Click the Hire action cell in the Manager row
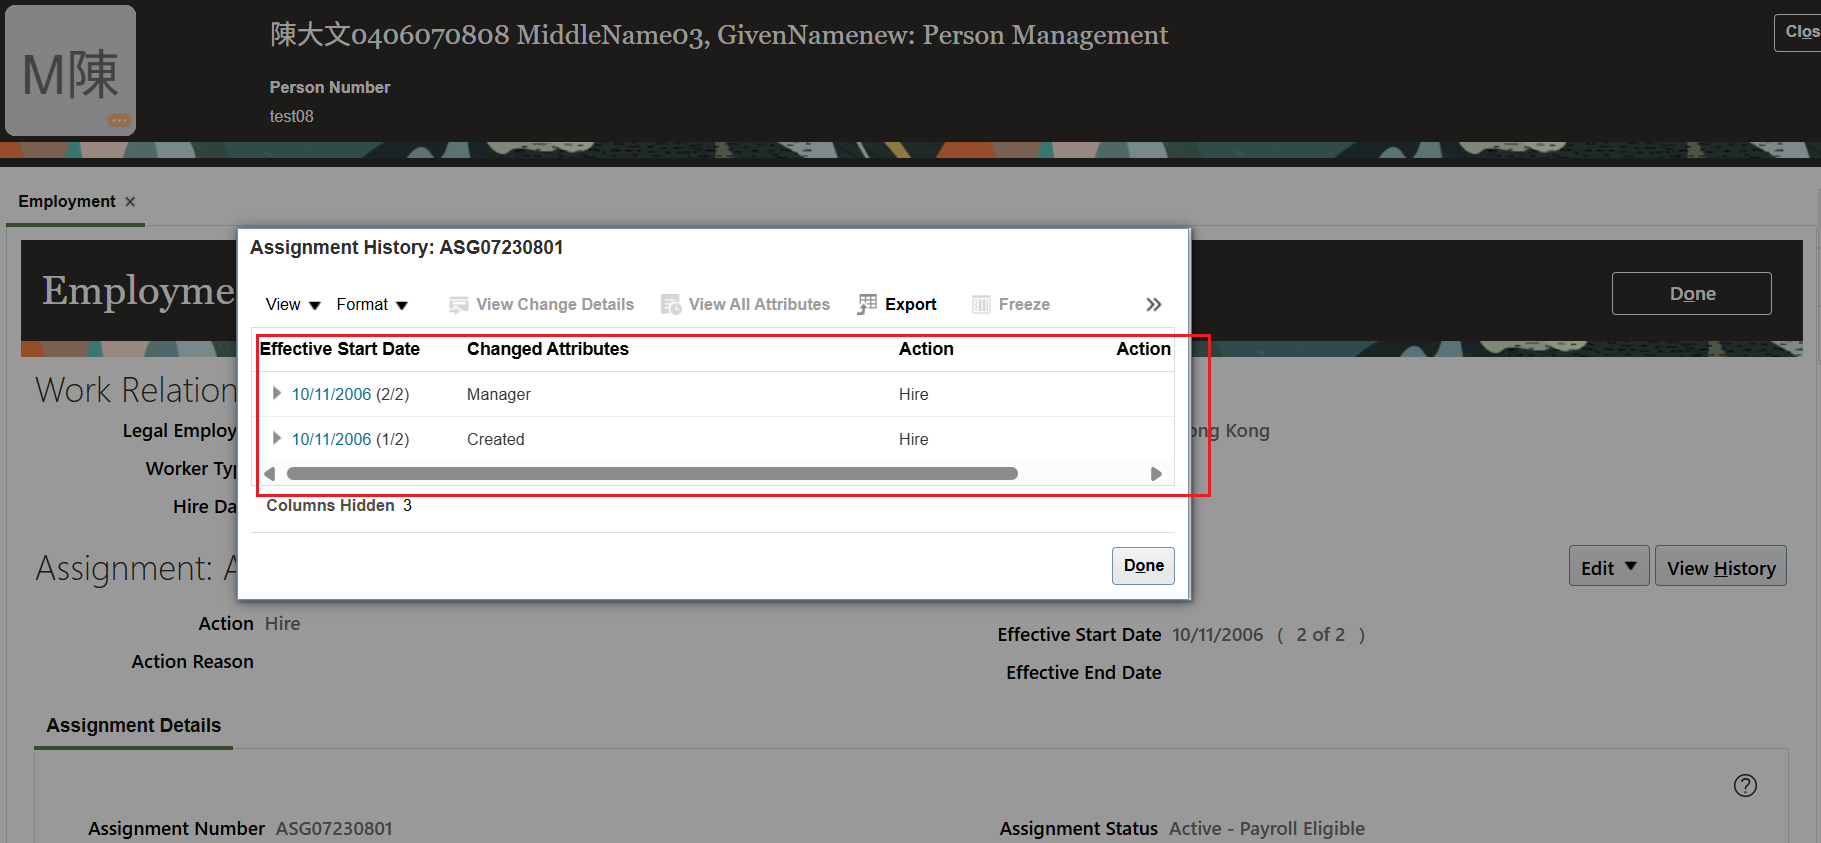The height and width of the screenshot is (843, 1821). [x=914, y=395]
